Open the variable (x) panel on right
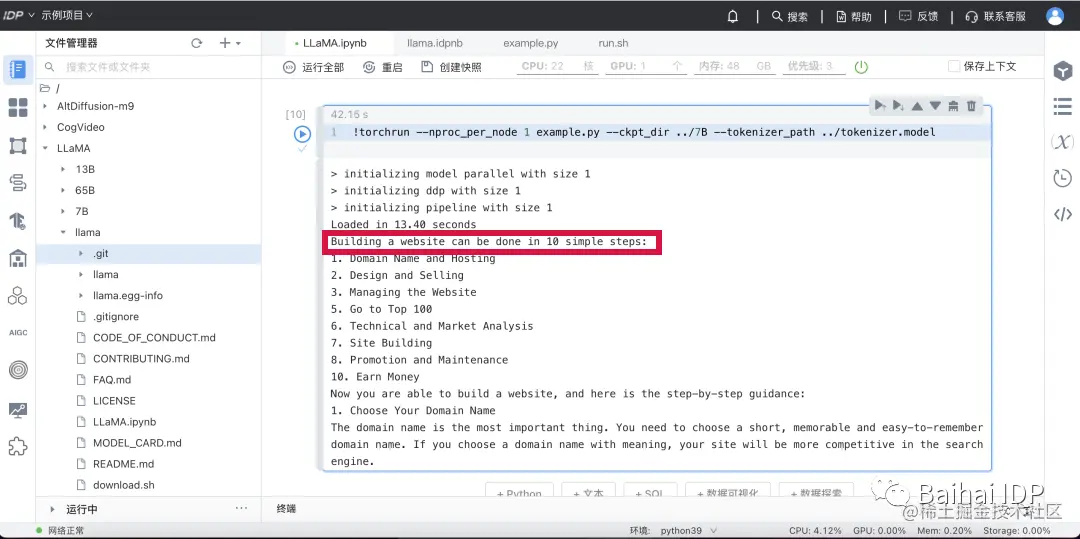The width and height of the screenshot is (1080, 539). (1063, 142)
